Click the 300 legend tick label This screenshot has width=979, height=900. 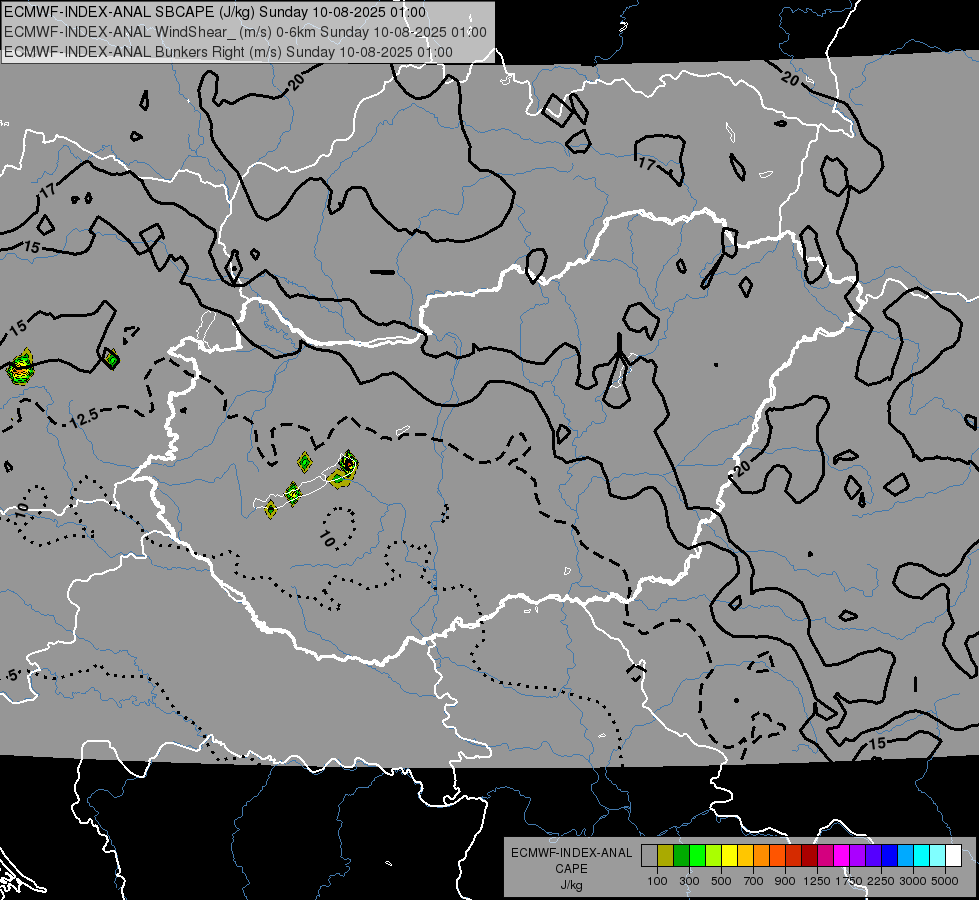click(689, 881)
